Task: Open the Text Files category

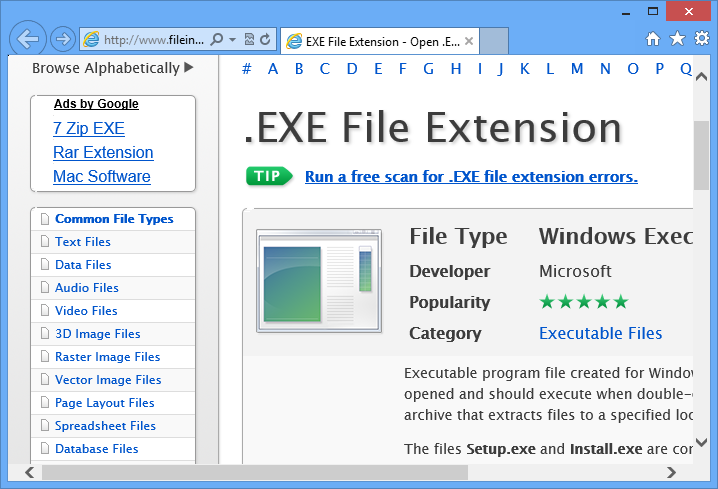Action: tap(83, 242)
